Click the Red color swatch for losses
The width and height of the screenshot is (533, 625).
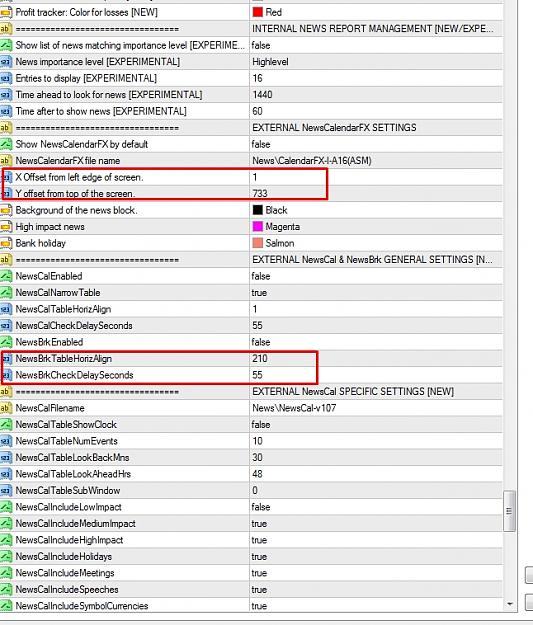258,12
